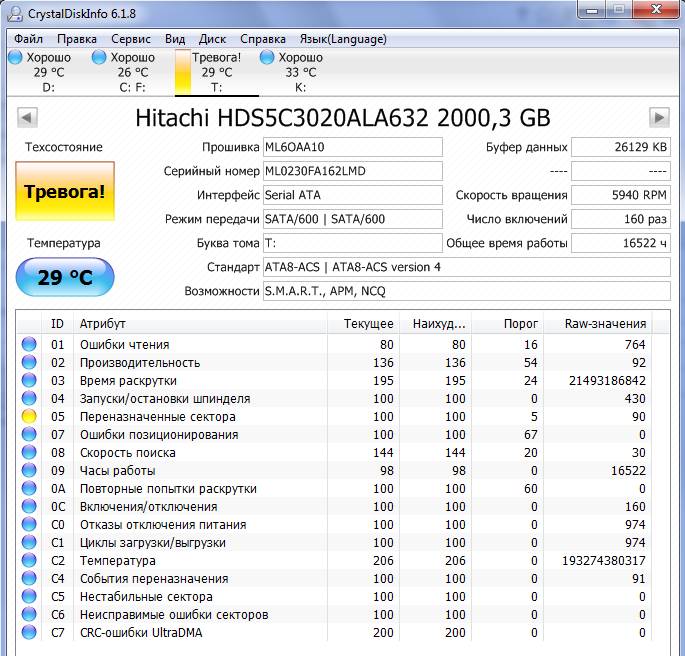Open the Язык(Language) menu

[343, 39]
